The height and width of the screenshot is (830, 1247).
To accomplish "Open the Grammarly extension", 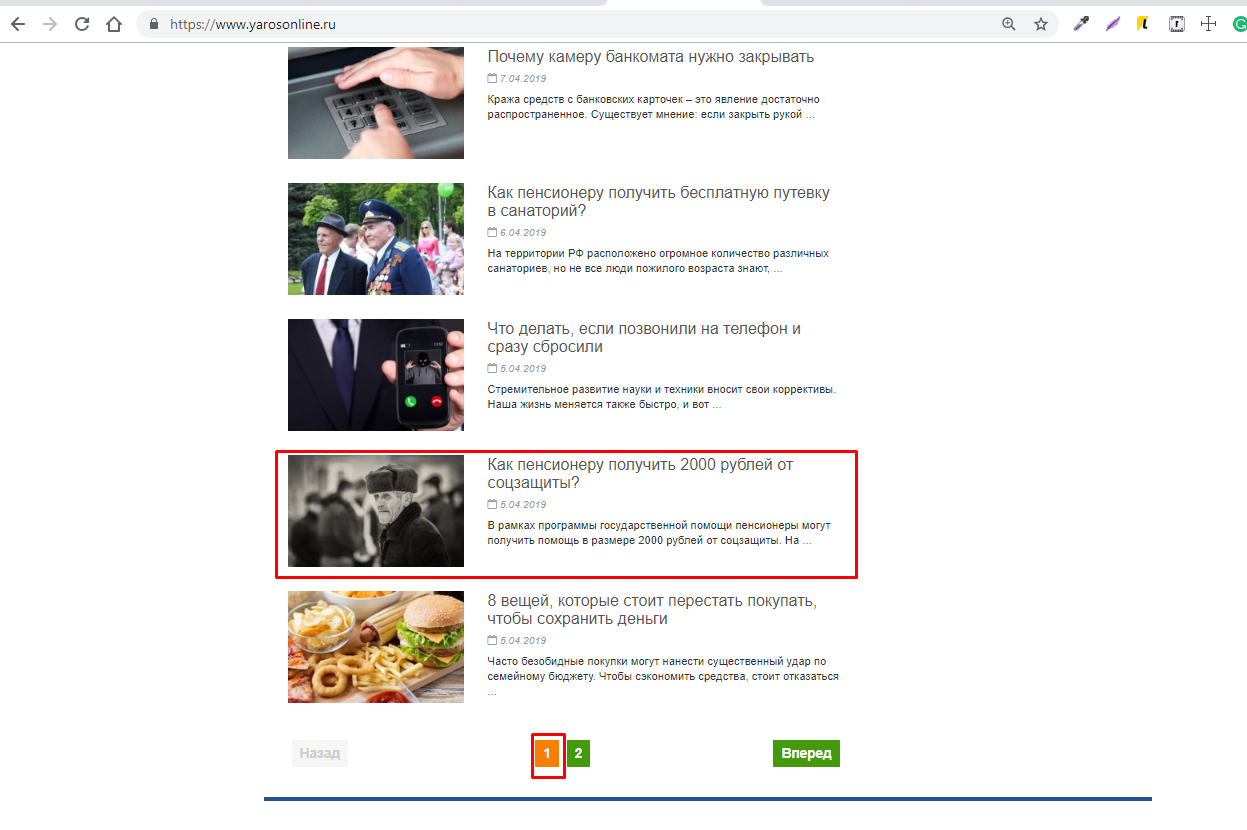I will (1240, 24).
